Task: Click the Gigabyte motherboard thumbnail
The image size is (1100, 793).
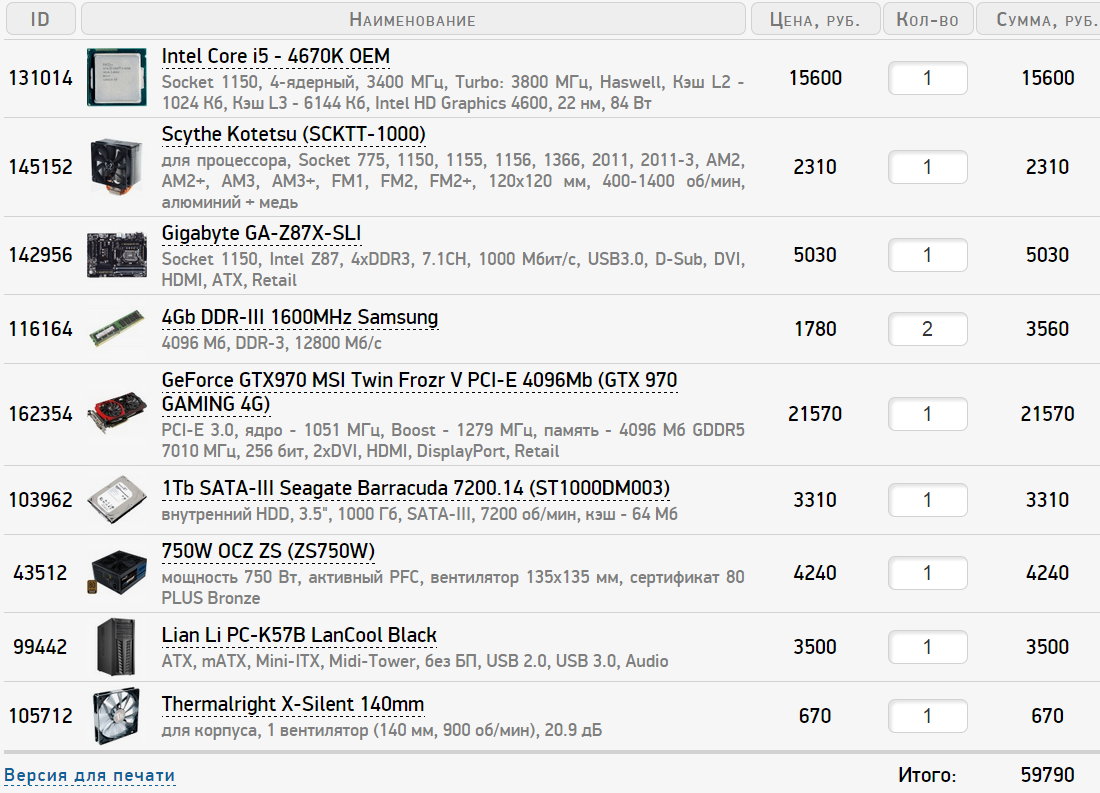Action: 116,255
